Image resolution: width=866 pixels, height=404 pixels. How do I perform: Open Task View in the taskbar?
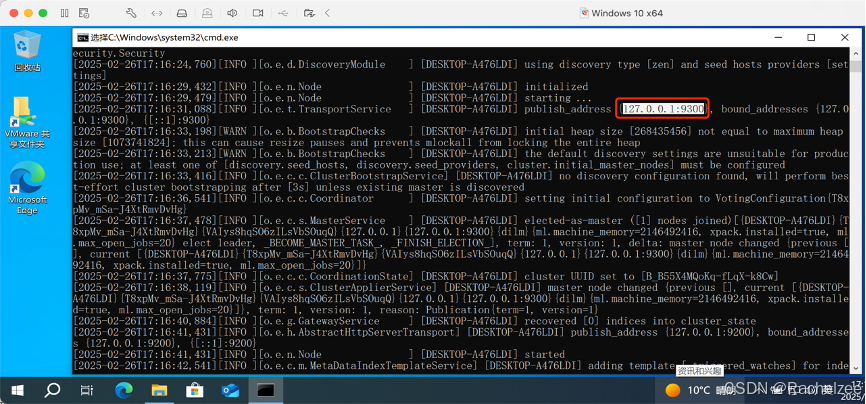(87, 391)
